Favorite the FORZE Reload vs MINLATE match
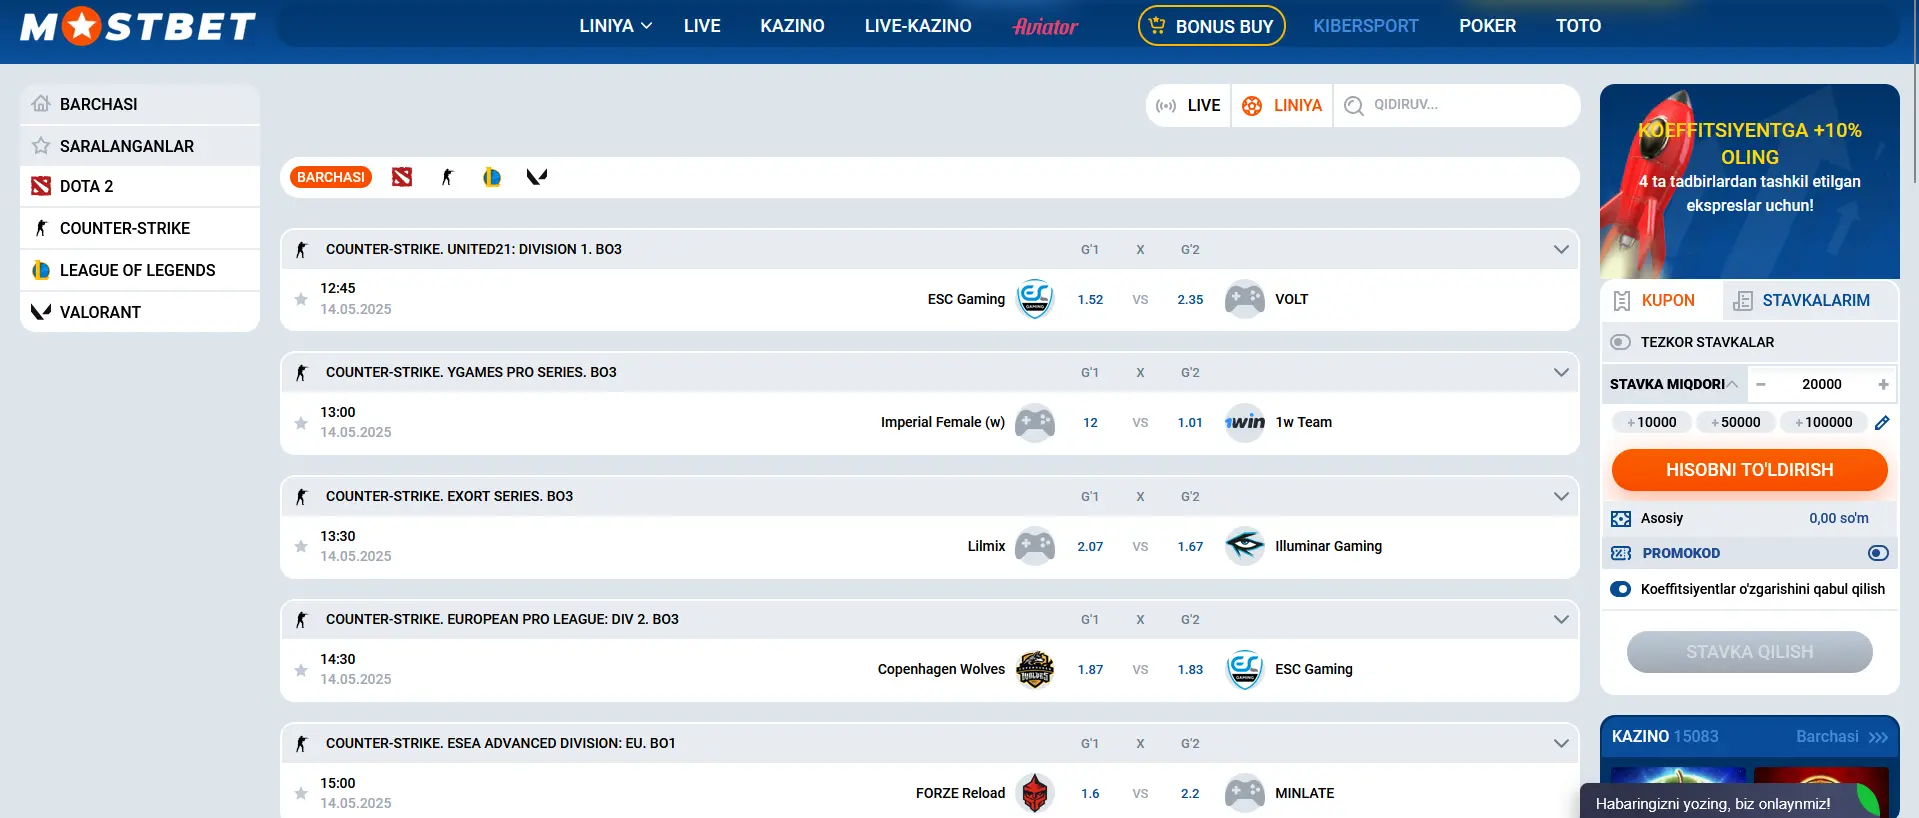Viewport: 1919px width, 818px height. coord(301,793)
